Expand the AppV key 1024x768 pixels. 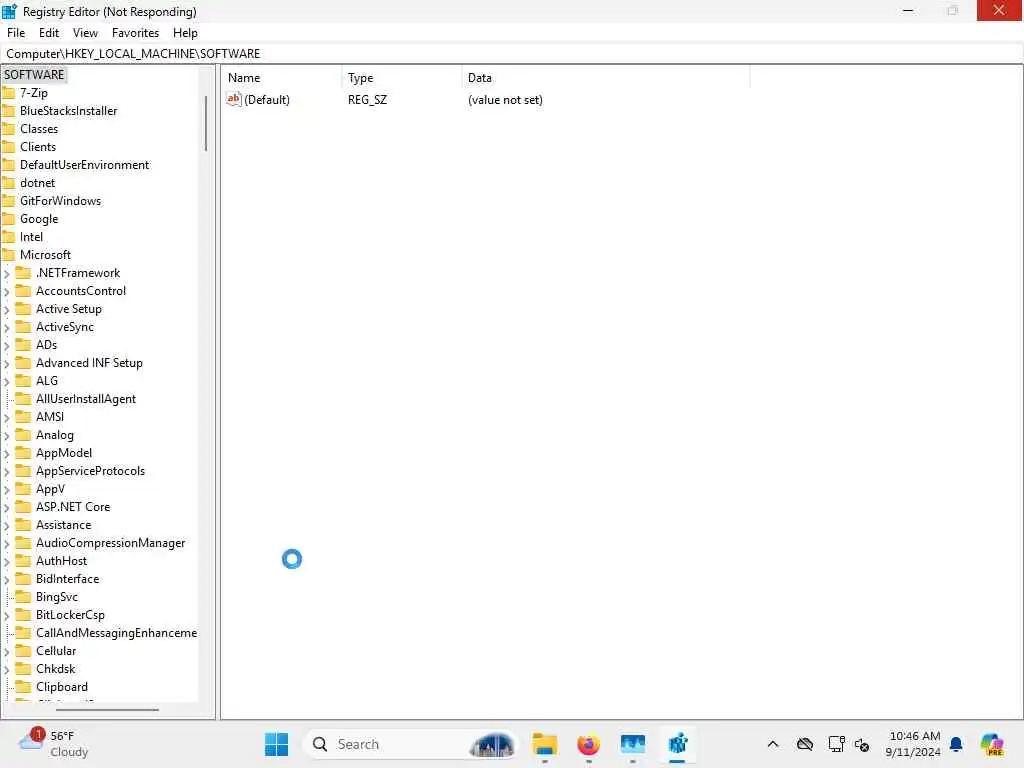(x=7, y=489)
